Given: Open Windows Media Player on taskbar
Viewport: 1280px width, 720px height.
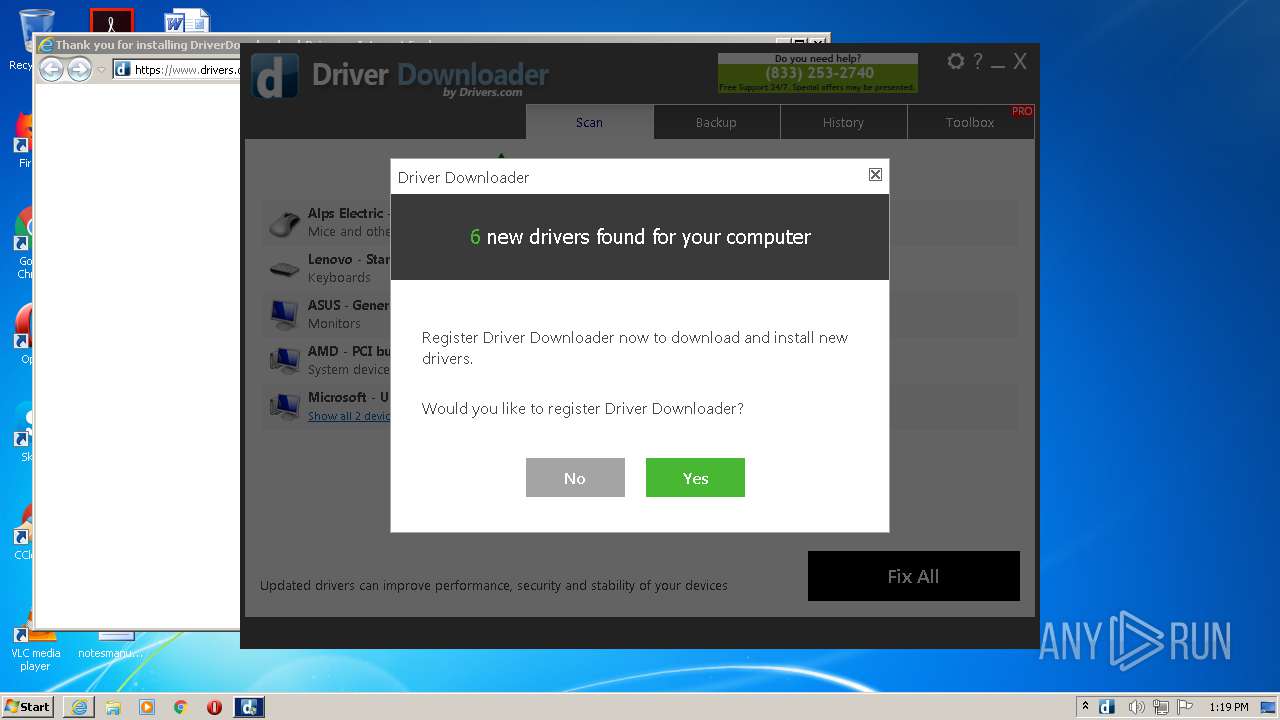Looking at the screenshot, I should [x=147, y=707].
